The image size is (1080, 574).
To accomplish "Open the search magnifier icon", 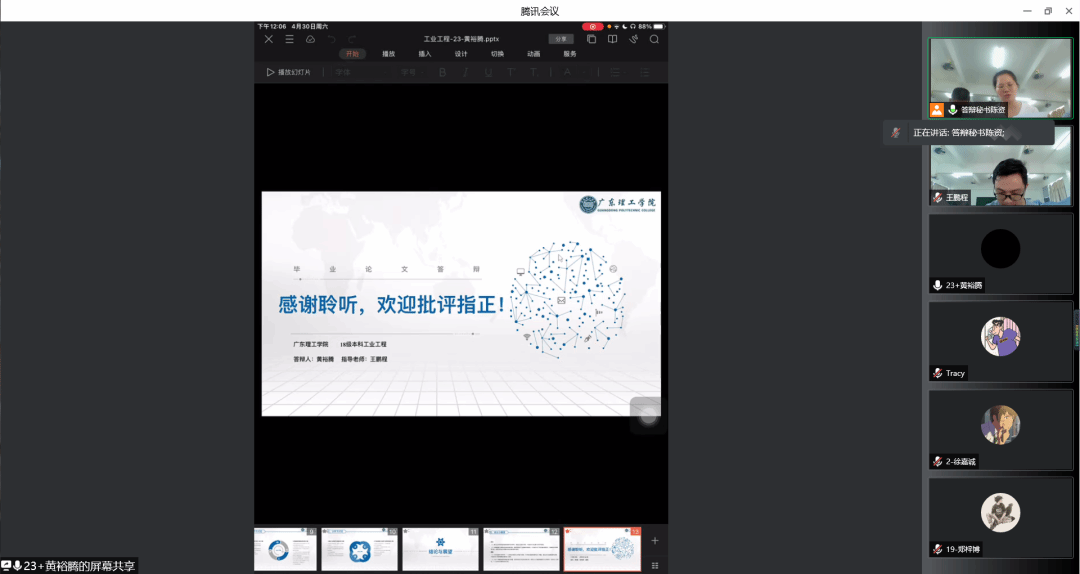I will [654, 39].
